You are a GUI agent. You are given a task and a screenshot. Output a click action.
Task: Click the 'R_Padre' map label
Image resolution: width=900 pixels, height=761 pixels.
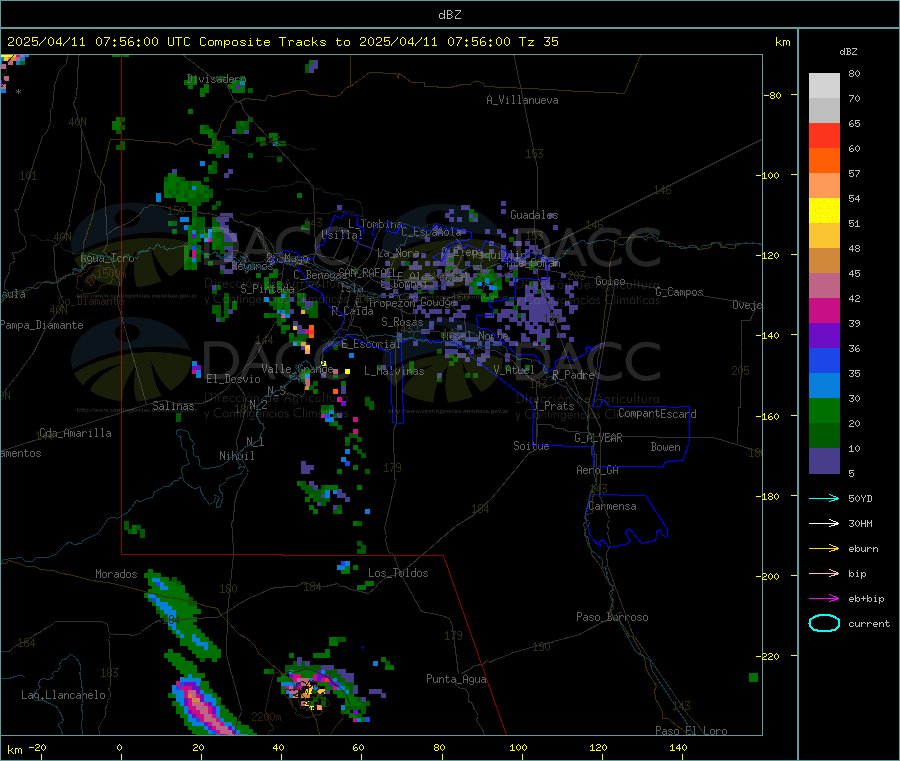pos(573,375)
